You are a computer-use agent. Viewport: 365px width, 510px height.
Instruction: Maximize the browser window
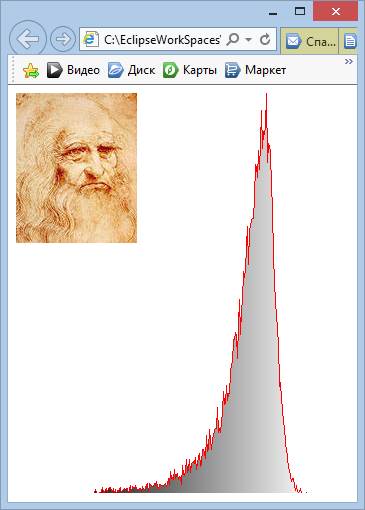[x=300, y=12]
